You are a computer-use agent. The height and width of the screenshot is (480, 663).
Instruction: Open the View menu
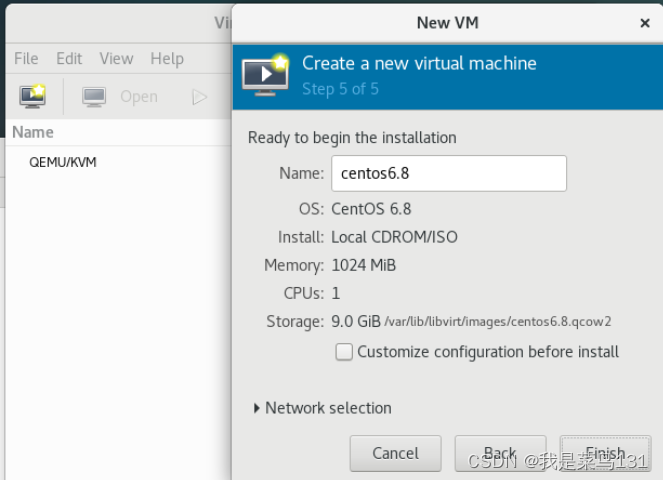coord(116,58)
